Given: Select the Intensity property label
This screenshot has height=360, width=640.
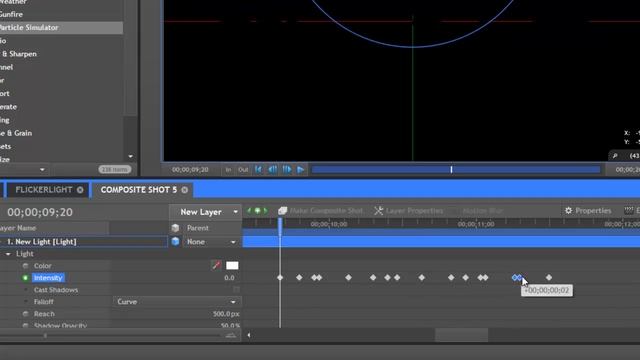Looking at the screenshot, I should click(x=48, y=278).
